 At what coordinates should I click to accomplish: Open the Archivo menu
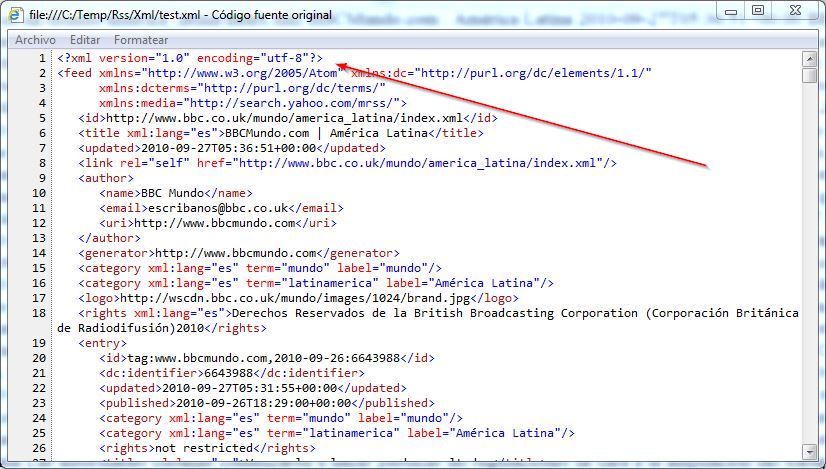(x=35, y=39)
